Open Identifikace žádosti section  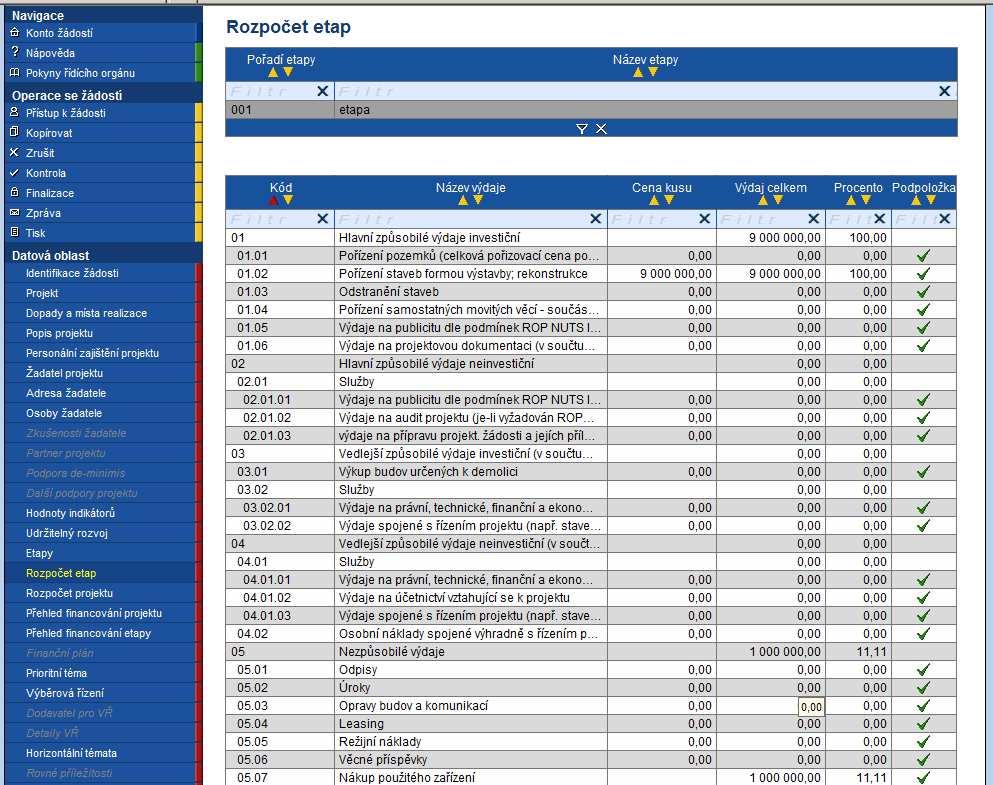[x=72, y=273]
